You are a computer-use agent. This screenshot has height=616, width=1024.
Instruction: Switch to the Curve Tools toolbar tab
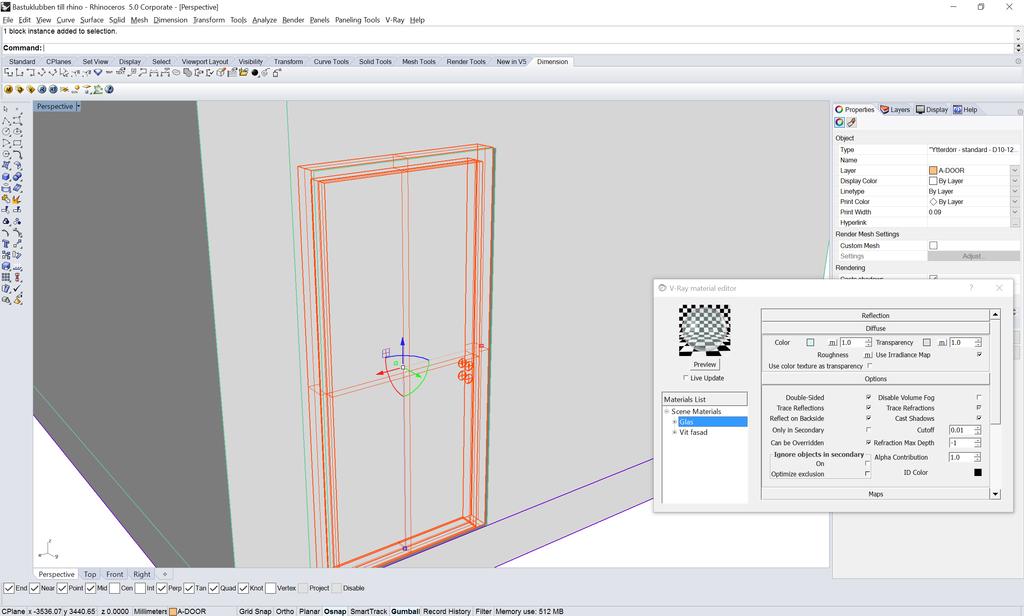coord(331,61)
